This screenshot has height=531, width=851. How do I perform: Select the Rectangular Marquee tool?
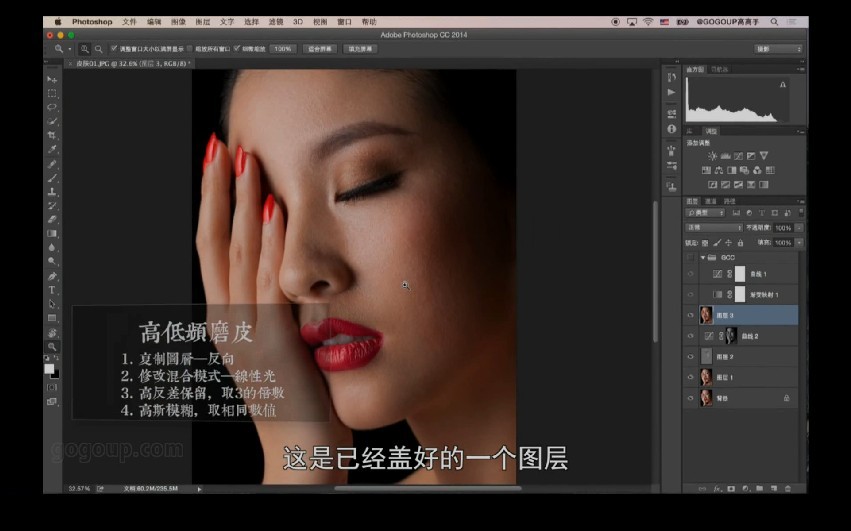(x=52, y=93)
